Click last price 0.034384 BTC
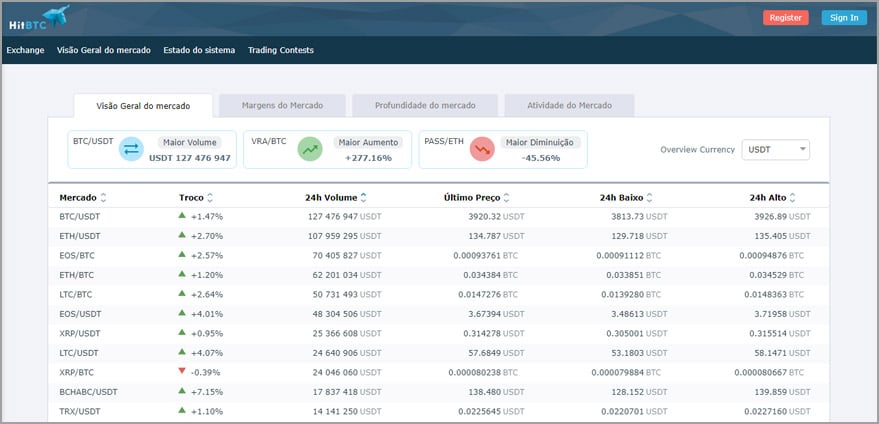 [x=491, y=275]
